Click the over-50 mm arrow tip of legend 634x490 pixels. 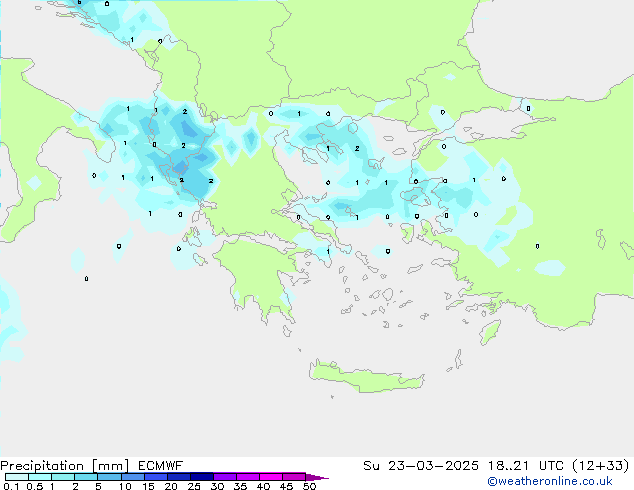[x=317, y=477]
